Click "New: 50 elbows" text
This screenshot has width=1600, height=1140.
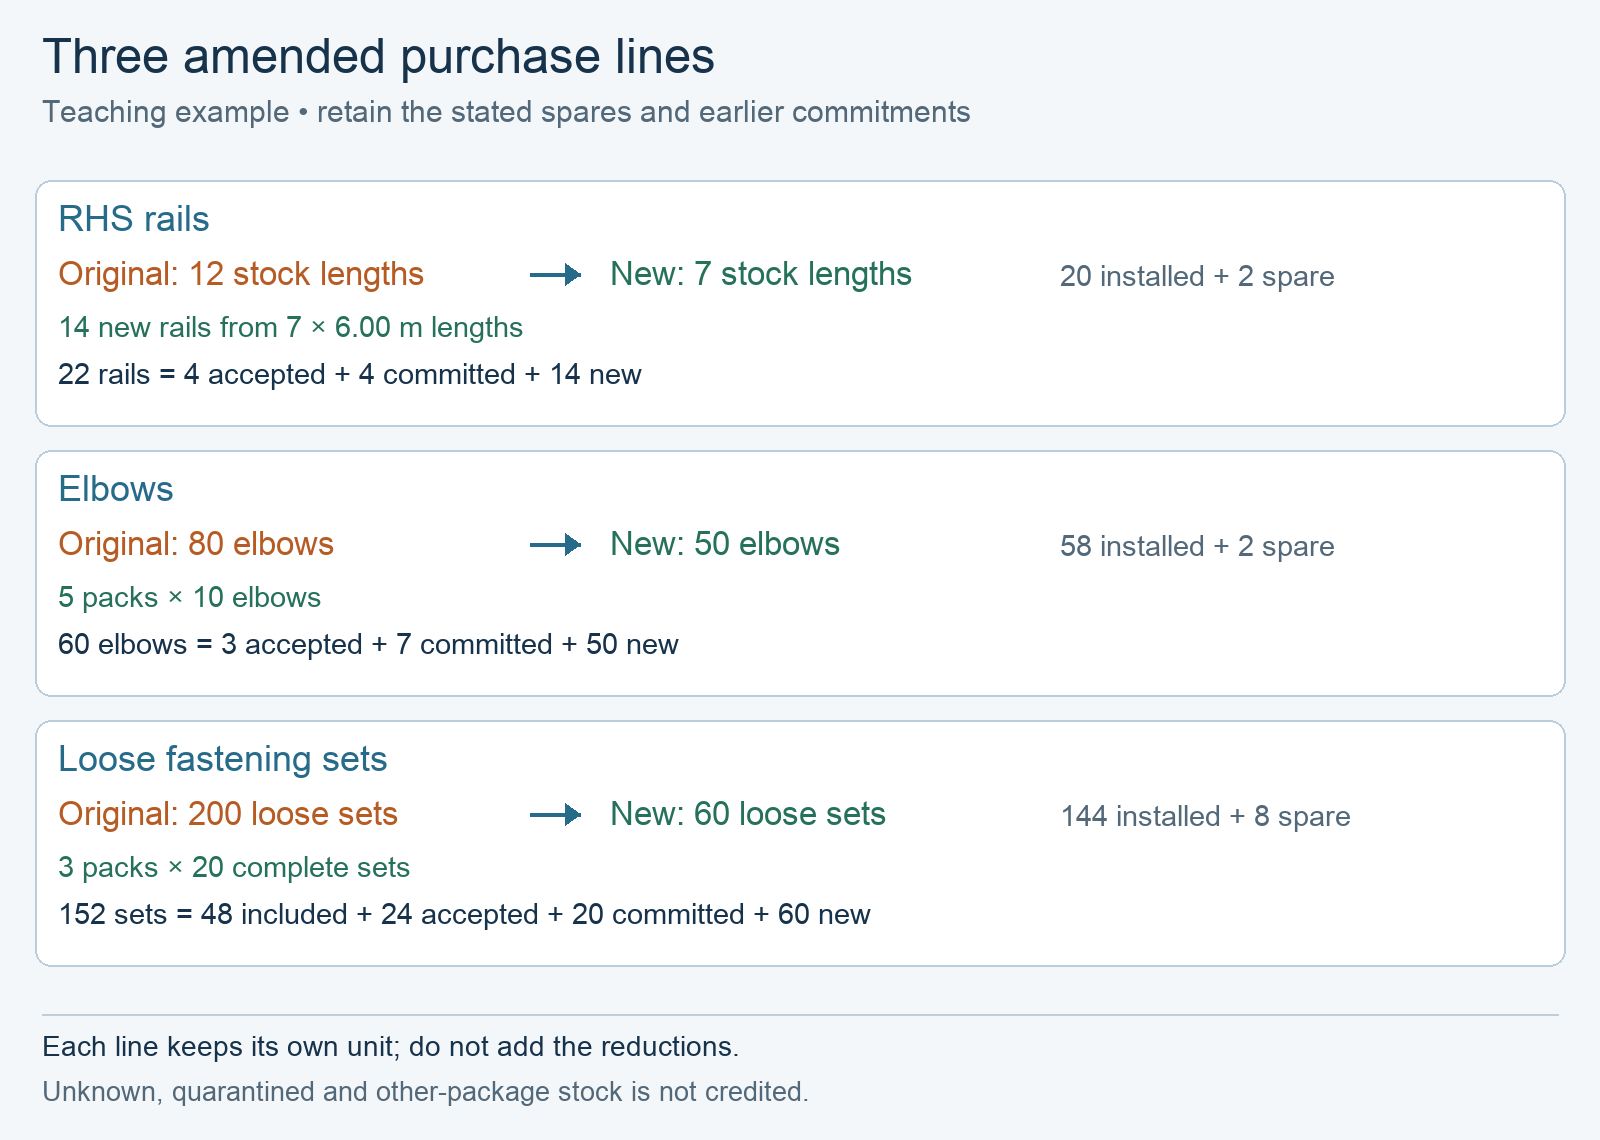click(x=725, y=544)
